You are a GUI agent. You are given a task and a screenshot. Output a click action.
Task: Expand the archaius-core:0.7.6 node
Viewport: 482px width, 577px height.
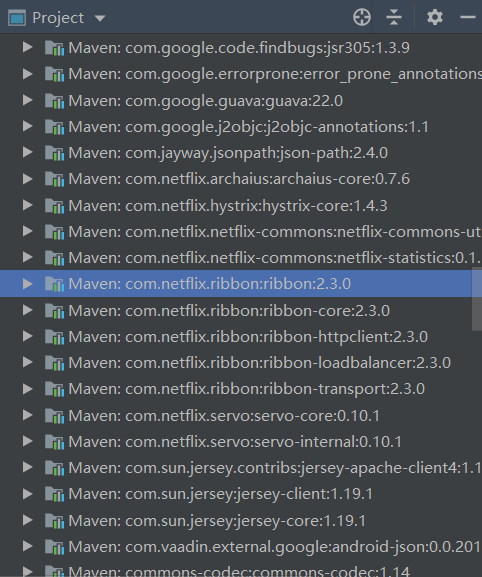tap(28, 179)
